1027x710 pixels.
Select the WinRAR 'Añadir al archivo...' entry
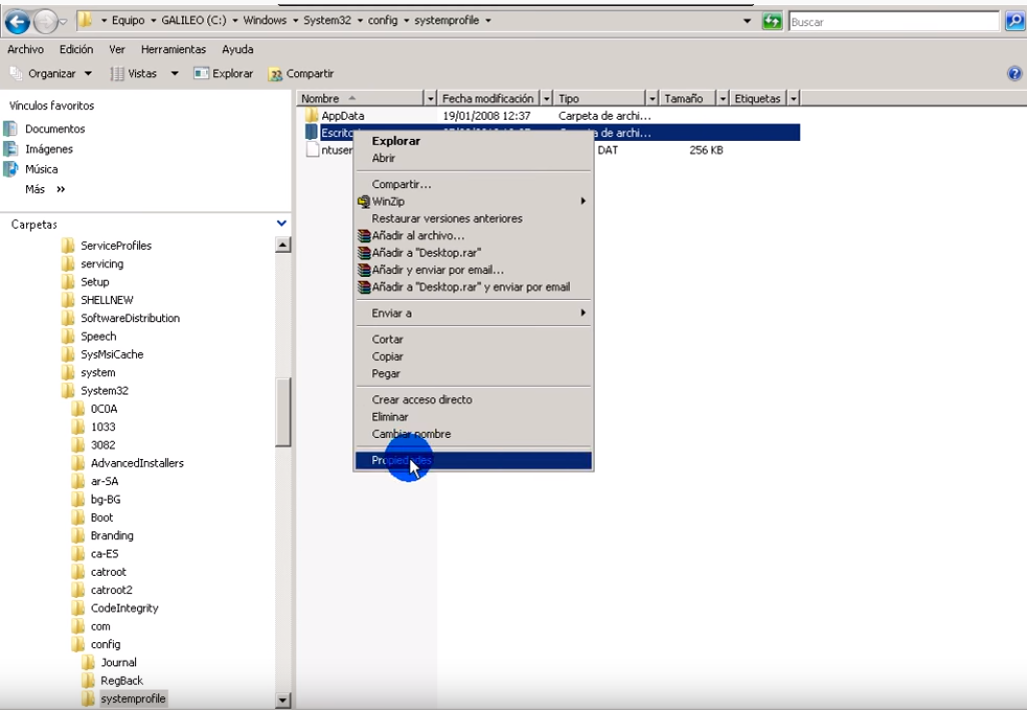coord(418,236)
